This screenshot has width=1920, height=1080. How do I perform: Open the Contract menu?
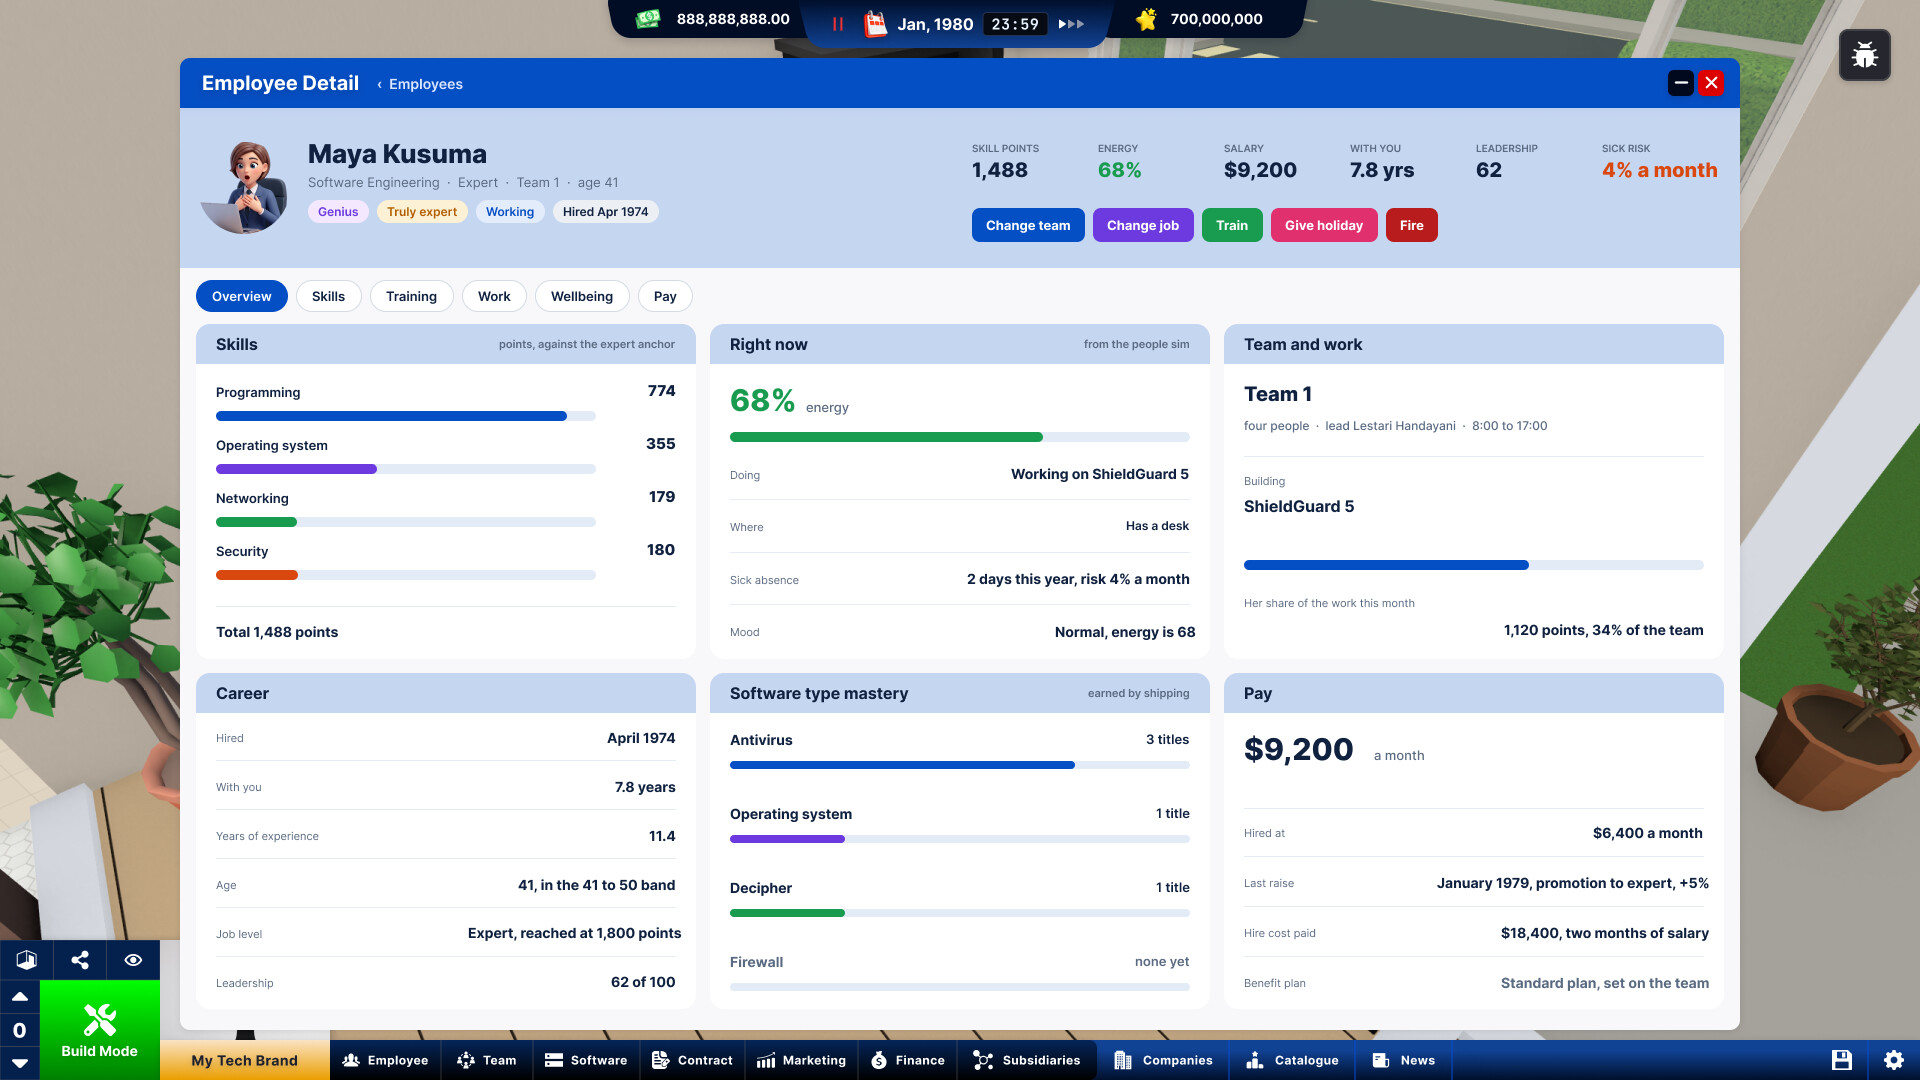pos(692,1060)
